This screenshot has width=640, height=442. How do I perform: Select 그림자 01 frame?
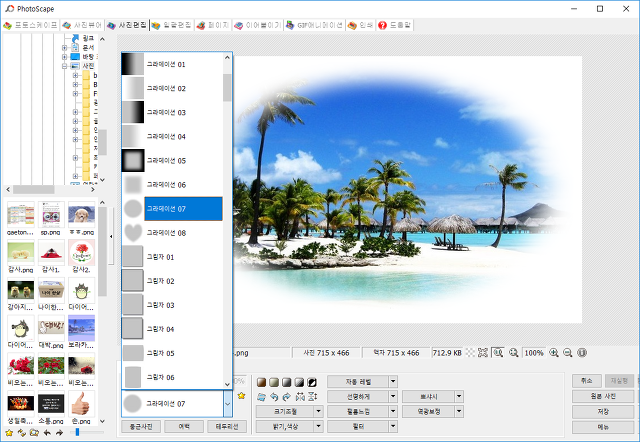click(172, 257)
